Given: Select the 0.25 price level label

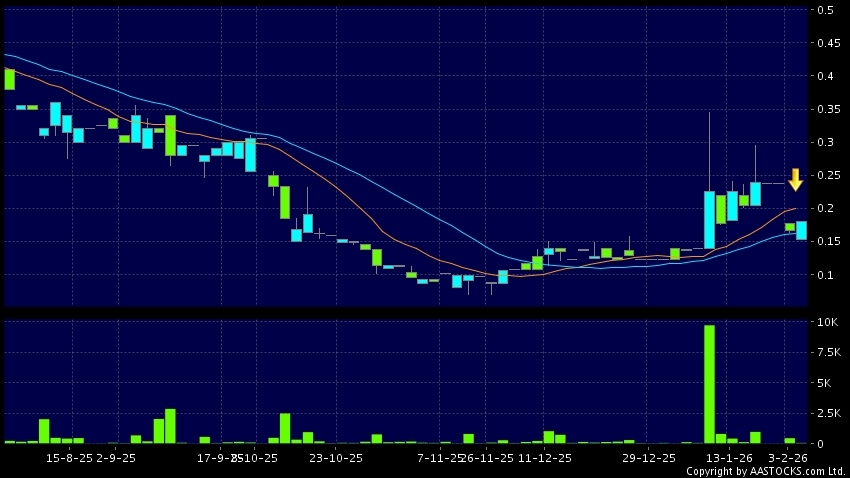Looking at the screenshot, I should click(x=826, y=176).
